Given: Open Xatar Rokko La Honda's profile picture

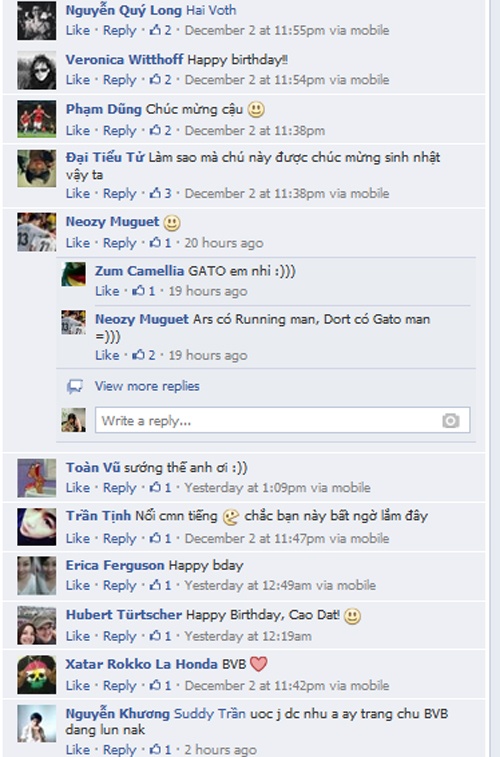Looking at the screenshot, I should [x=37, y=674].
